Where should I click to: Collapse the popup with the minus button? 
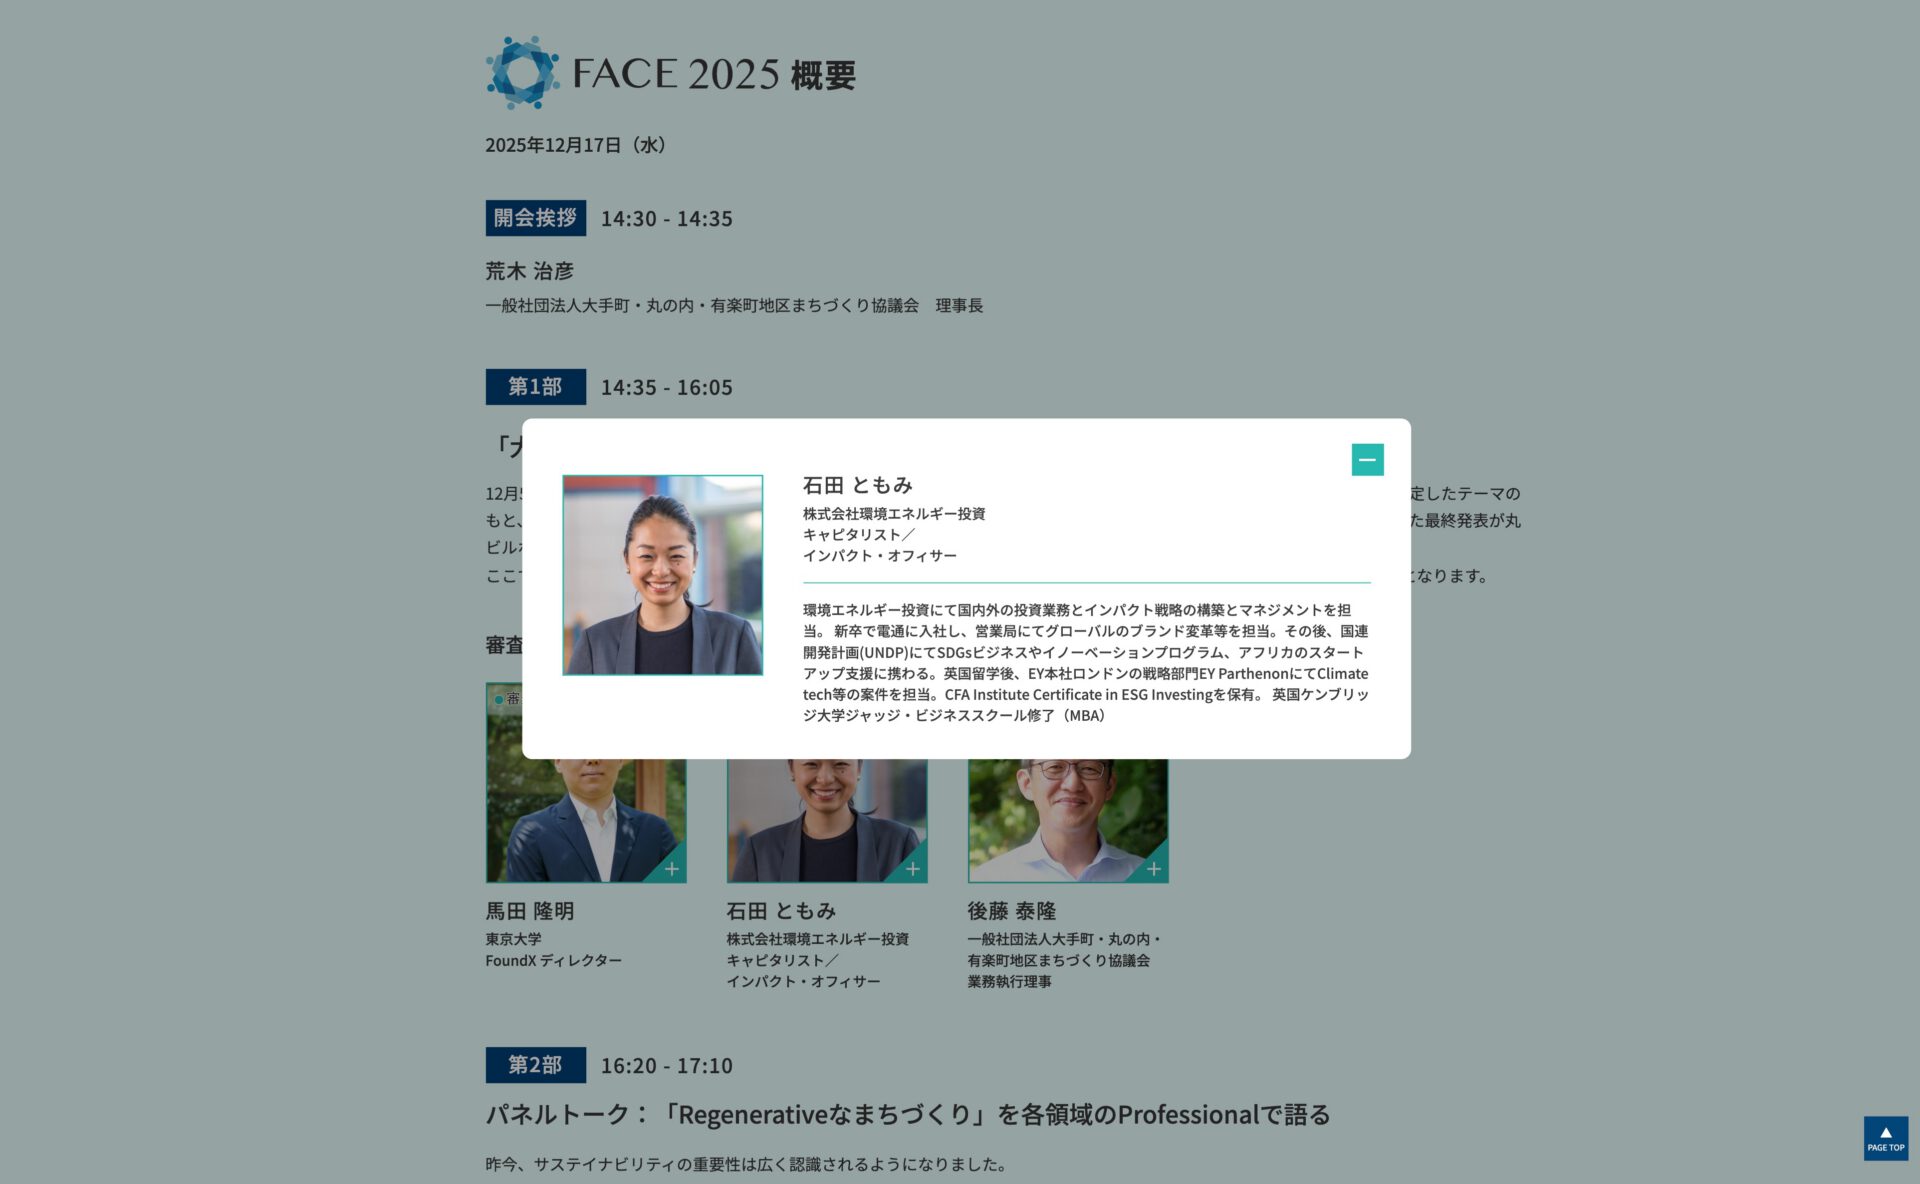click(1367, 460)
